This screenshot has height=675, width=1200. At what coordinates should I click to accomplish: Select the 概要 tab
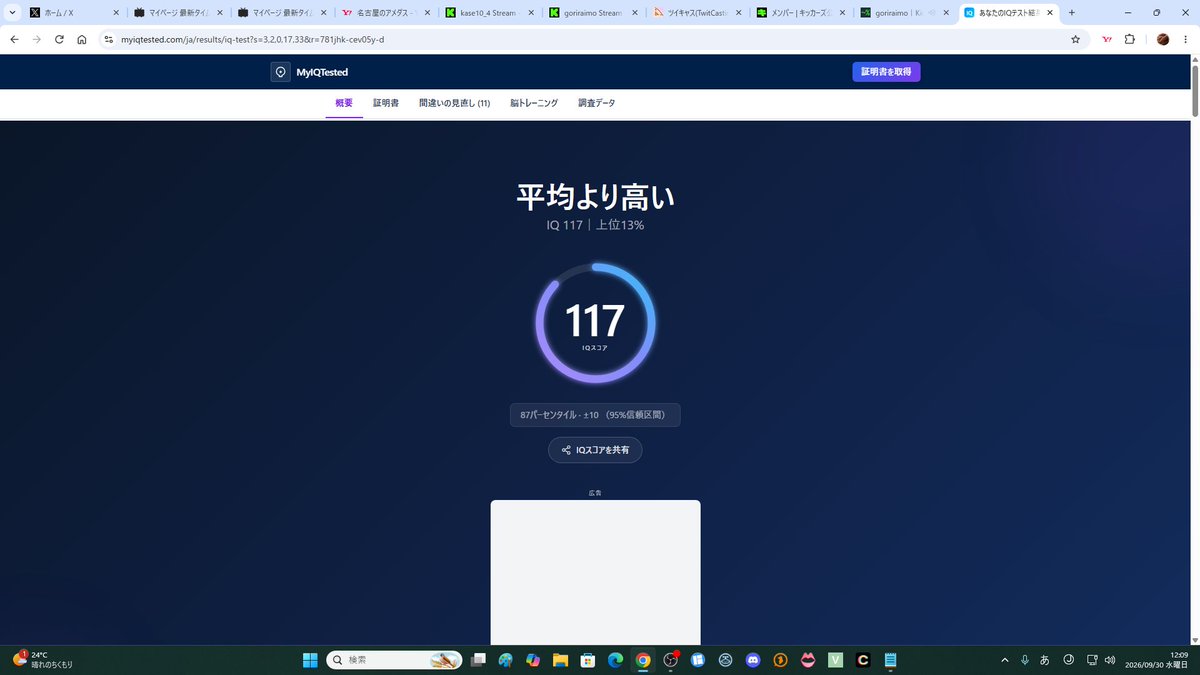(344, 103)
